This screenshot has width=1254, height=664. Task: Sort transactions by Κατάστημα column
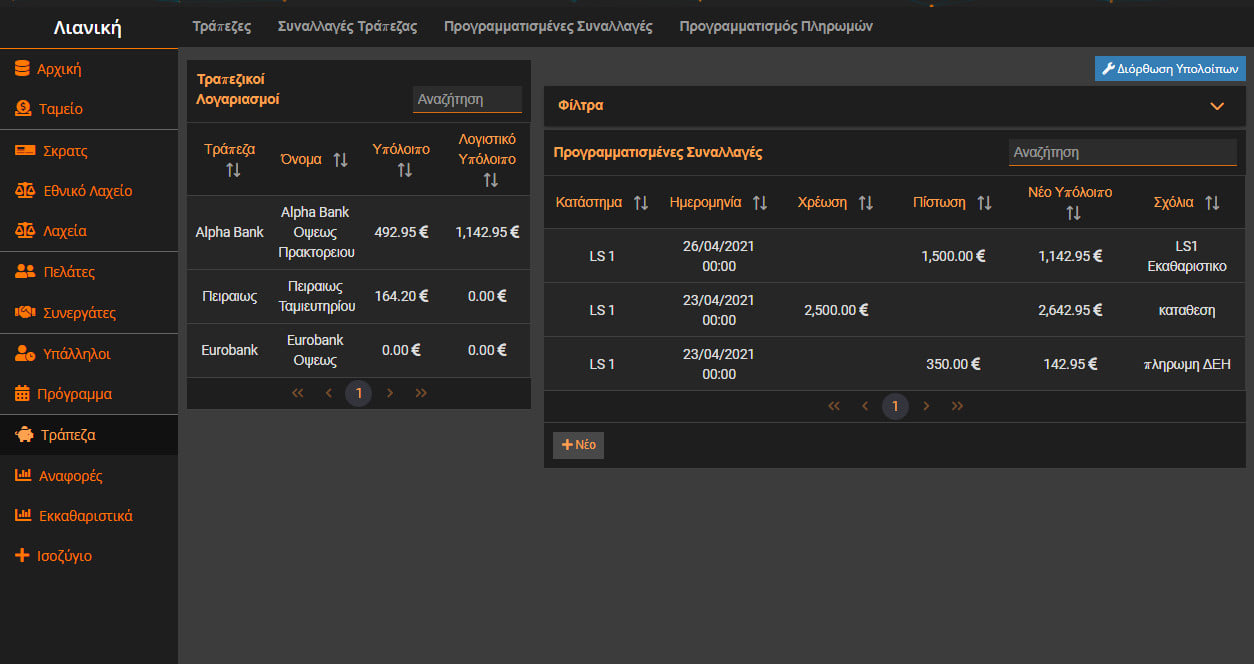point(641,203)
